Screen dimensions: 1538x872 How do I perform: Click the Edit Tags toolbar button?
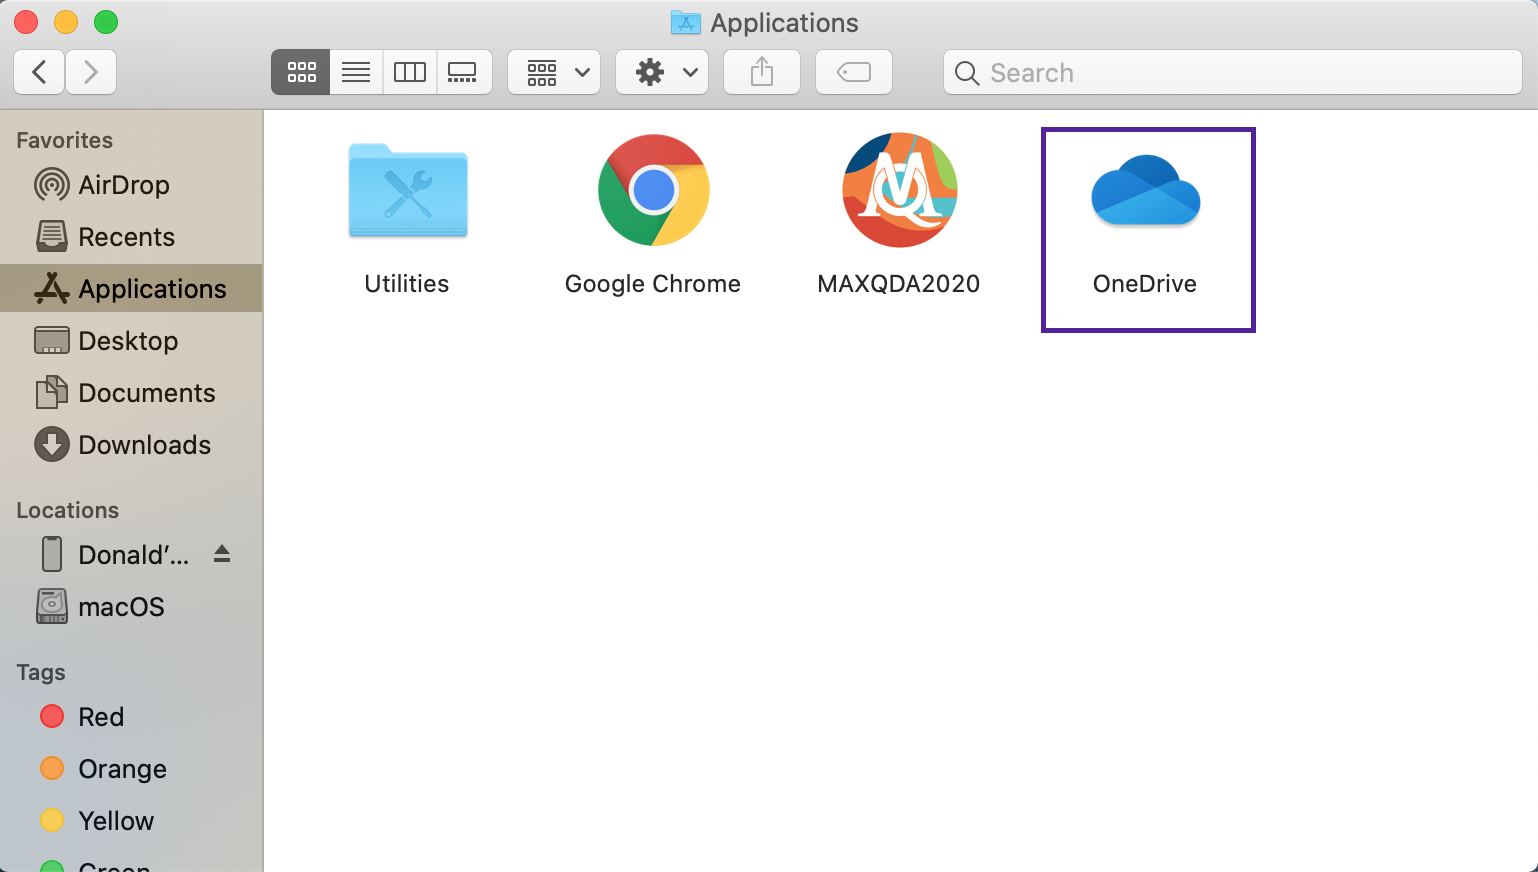[x=854, y=72]
